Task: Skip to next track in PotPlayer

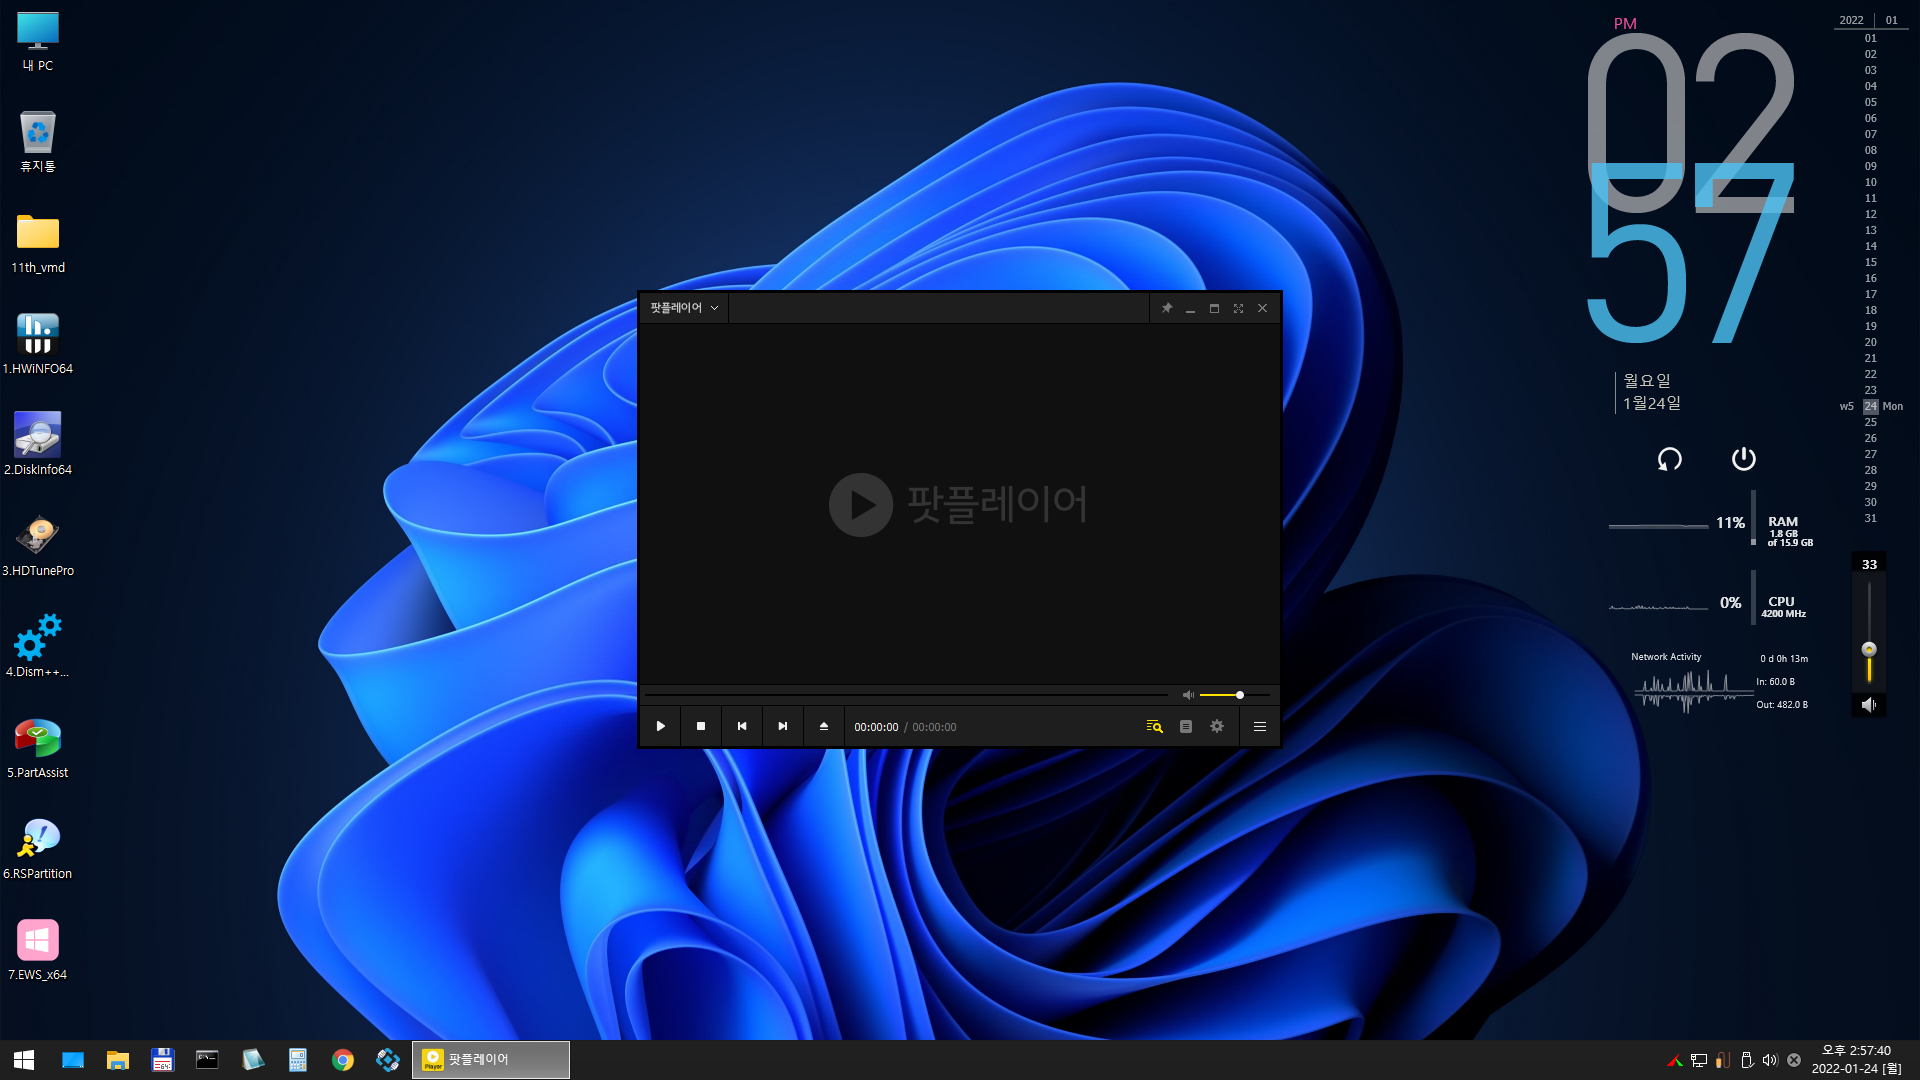Action: coord(783,727)
